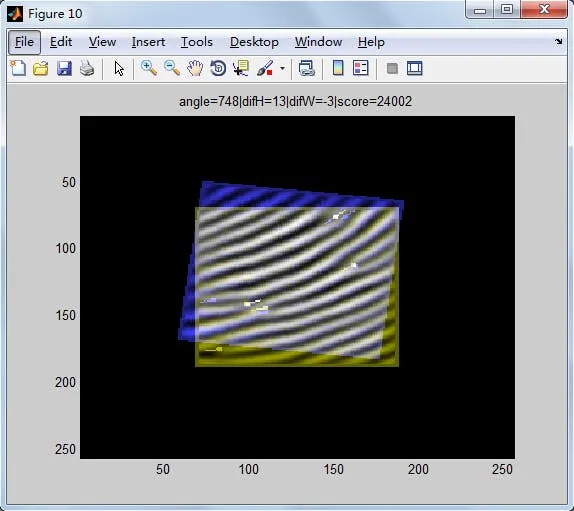Enable the Pan hand tool
The width and height of the screenshot is (574, 511).
[195, 68]
